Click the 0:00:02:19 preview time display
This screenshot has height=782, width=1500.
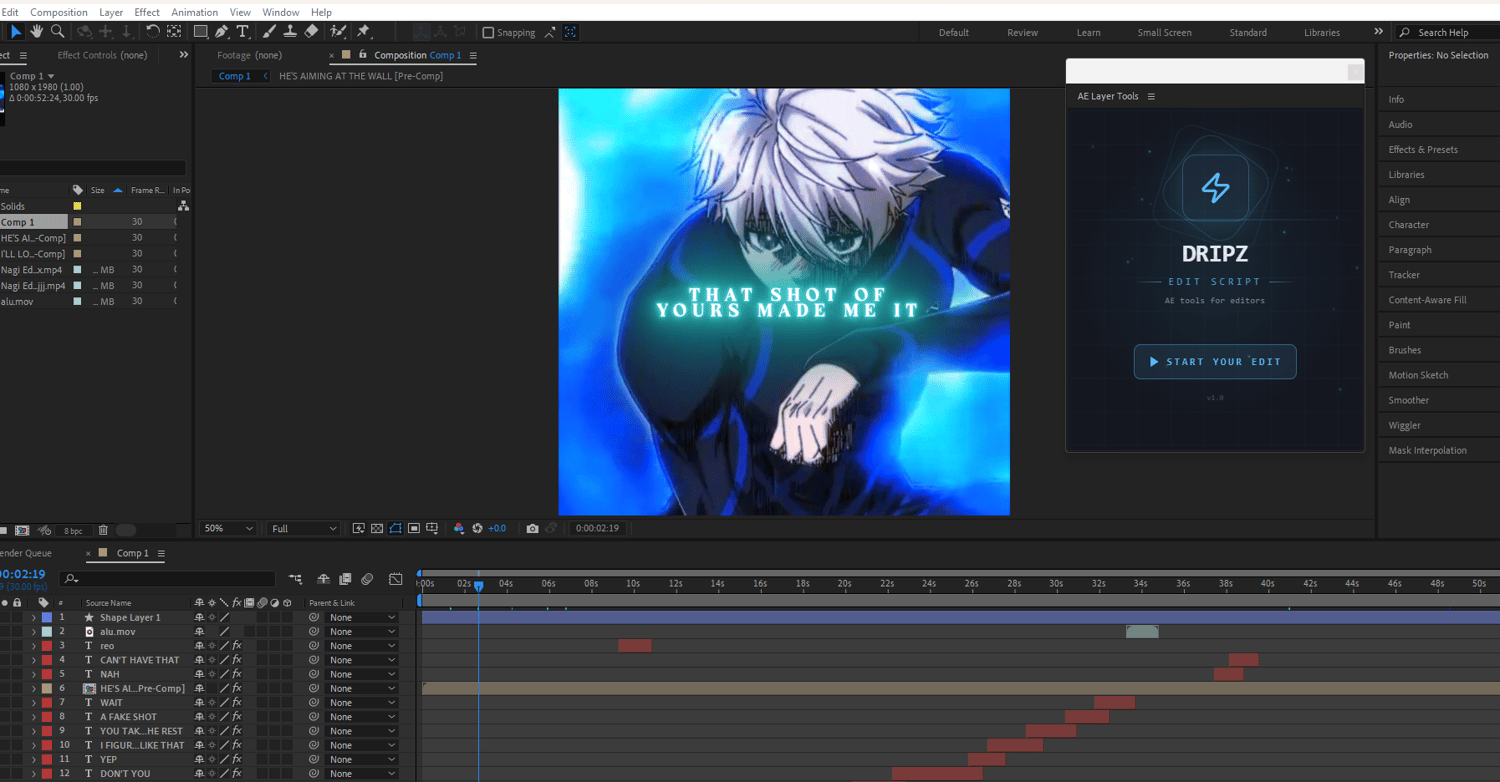coord(597,528)
